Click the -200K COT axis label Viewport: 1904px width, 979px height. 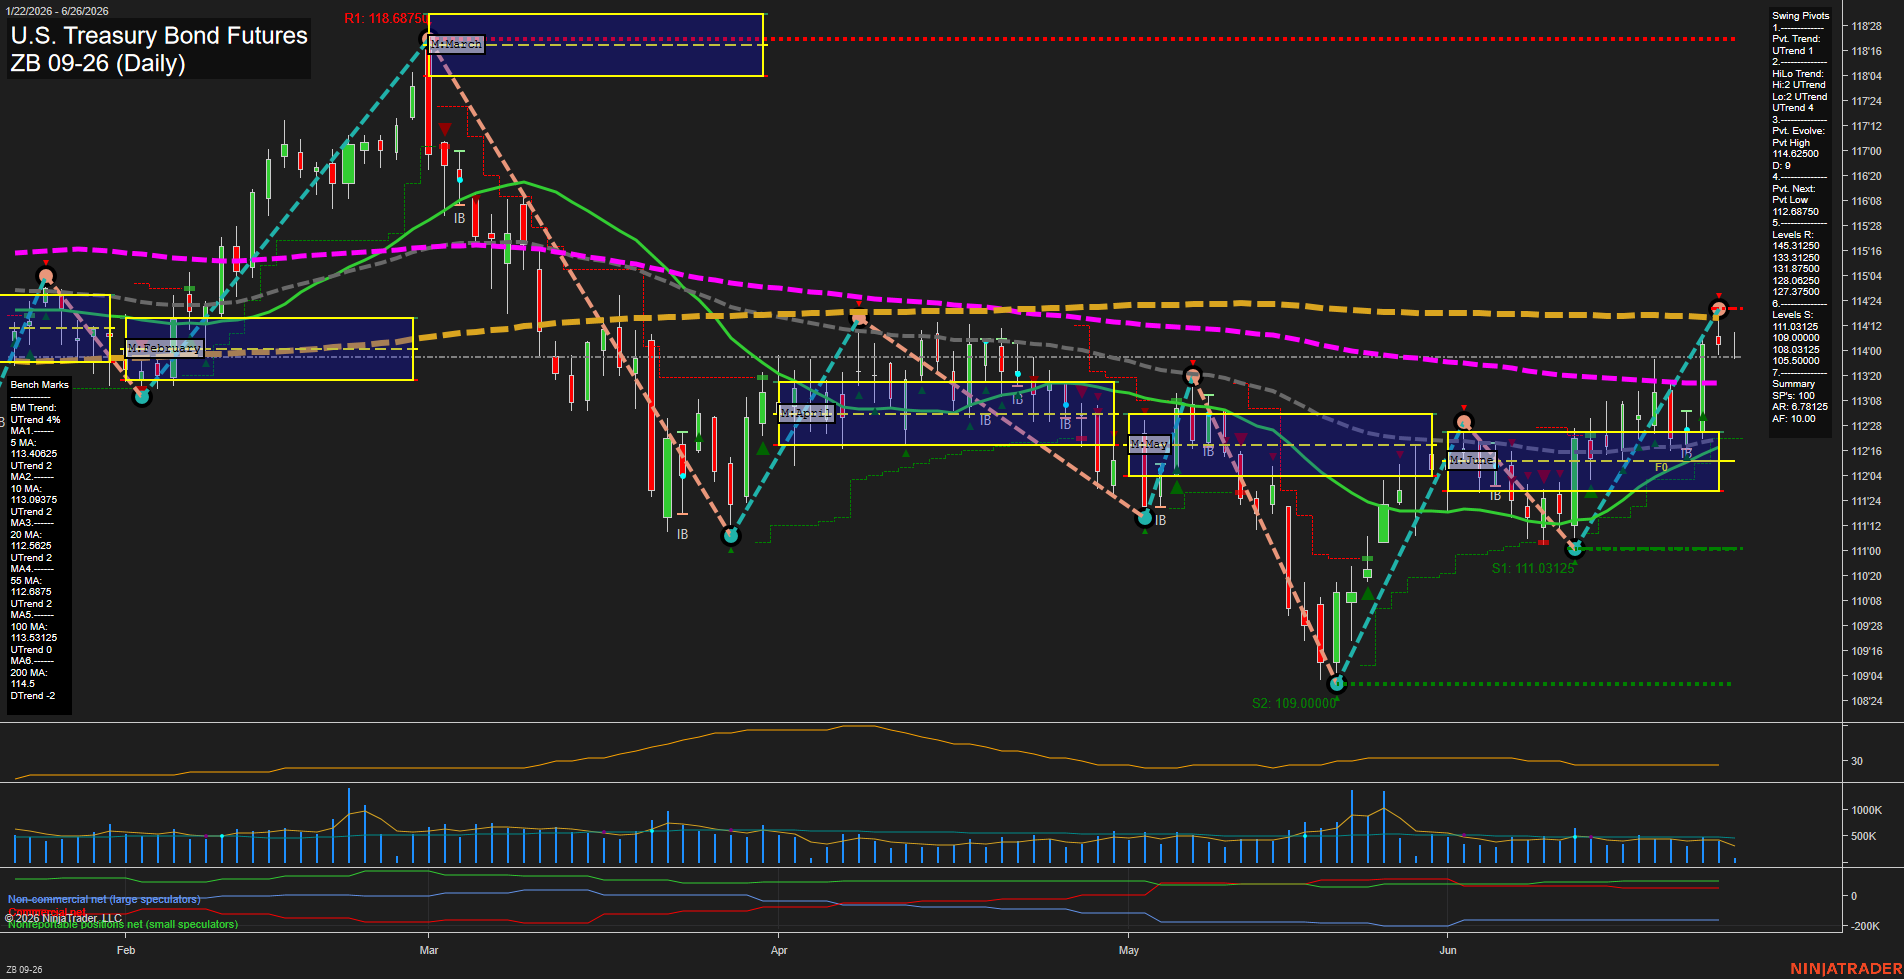click(1866, 926)
